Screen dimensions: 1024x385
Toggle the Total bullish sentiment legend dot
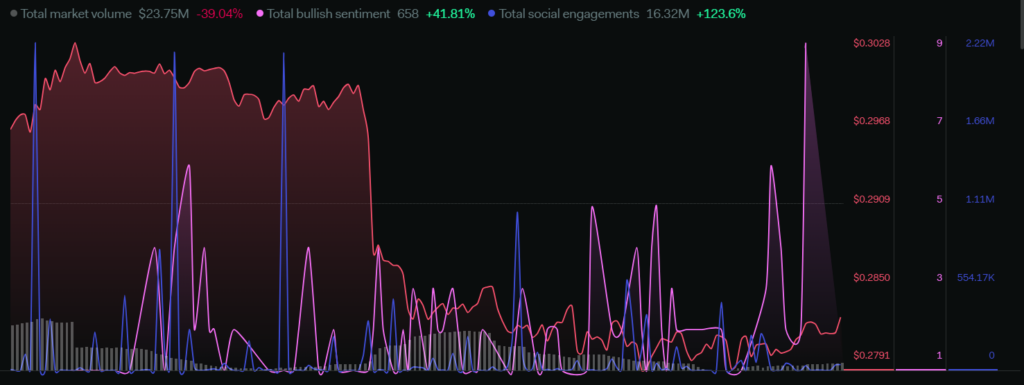coord(260,13)
